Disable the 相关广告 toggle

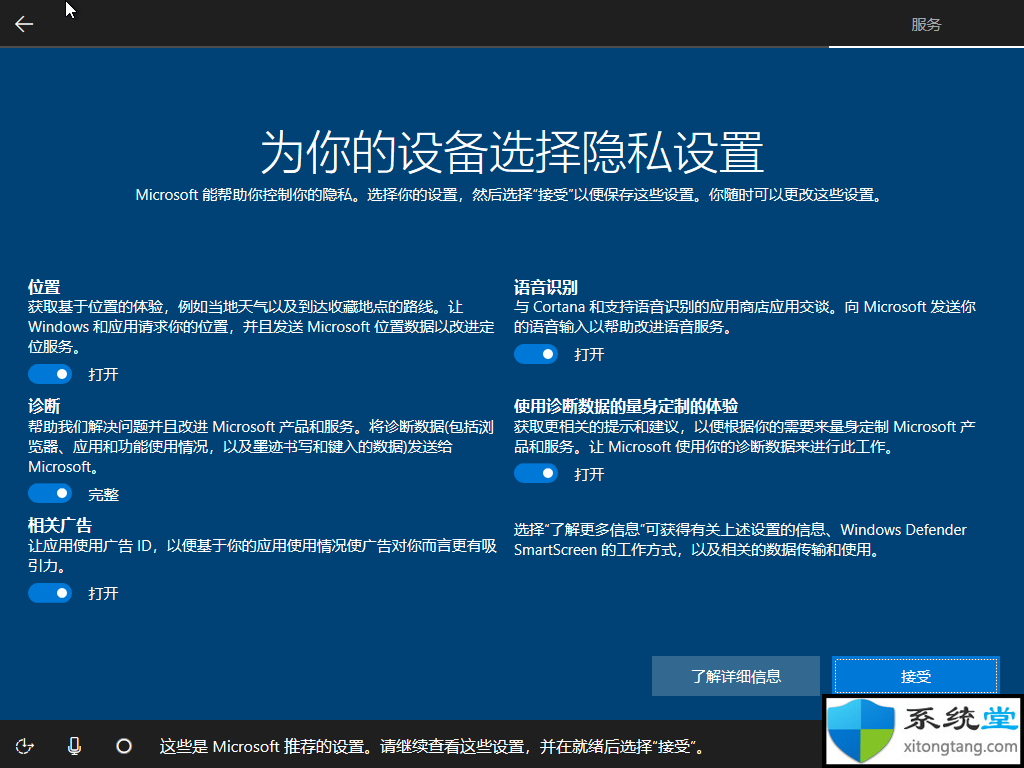[x=50, y=593]
